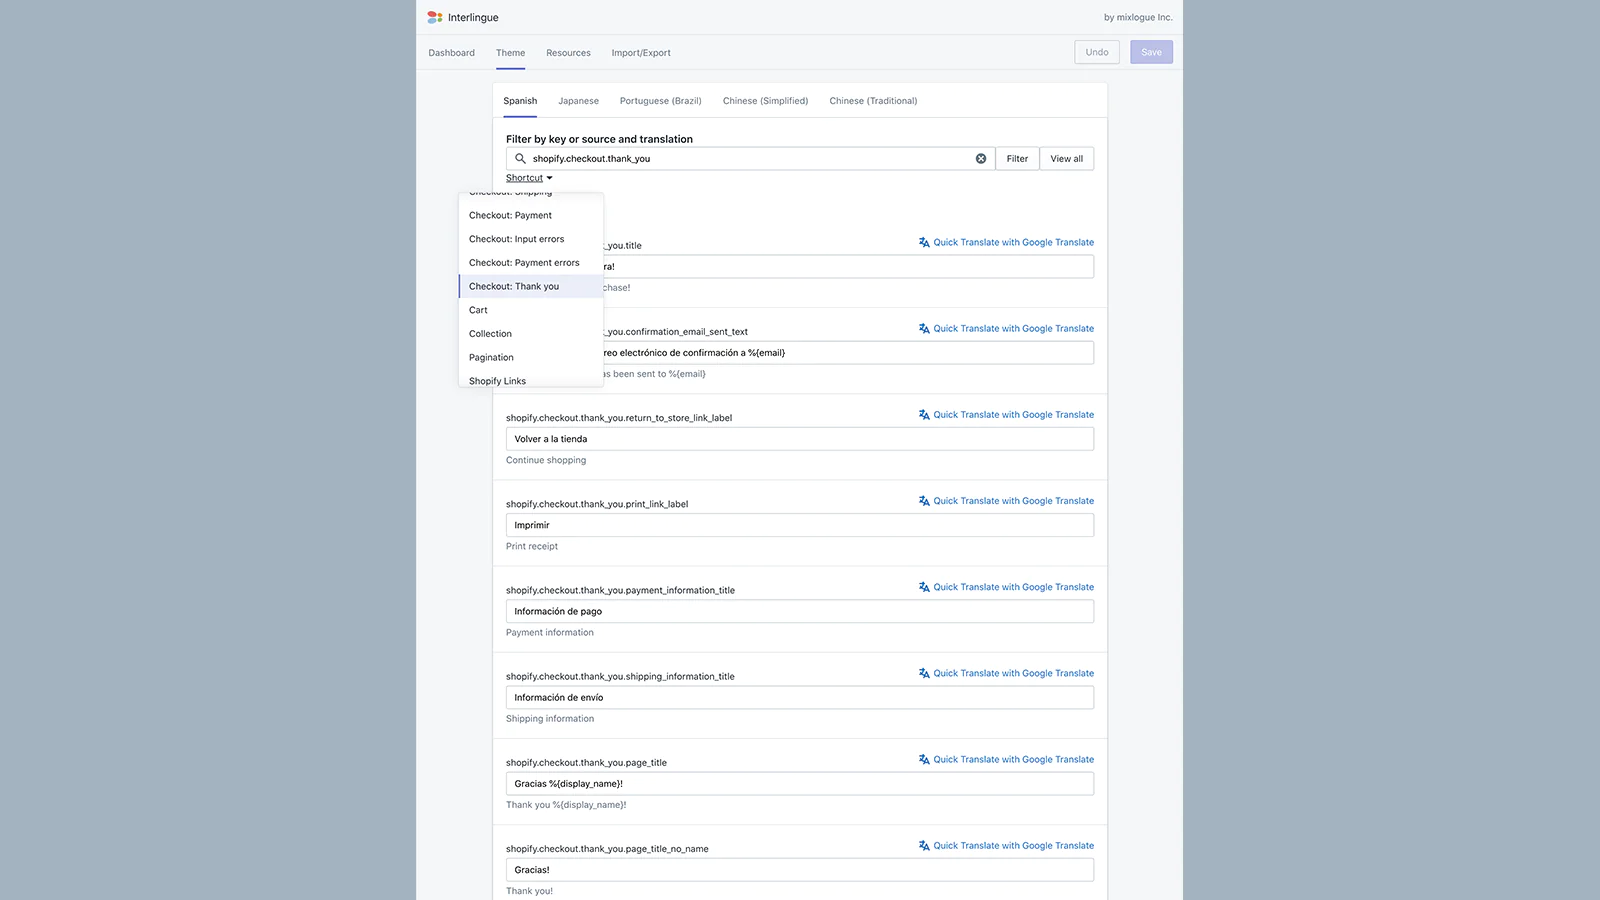Open the Portuguese (Brazil) tab

[x=660, y=101]
